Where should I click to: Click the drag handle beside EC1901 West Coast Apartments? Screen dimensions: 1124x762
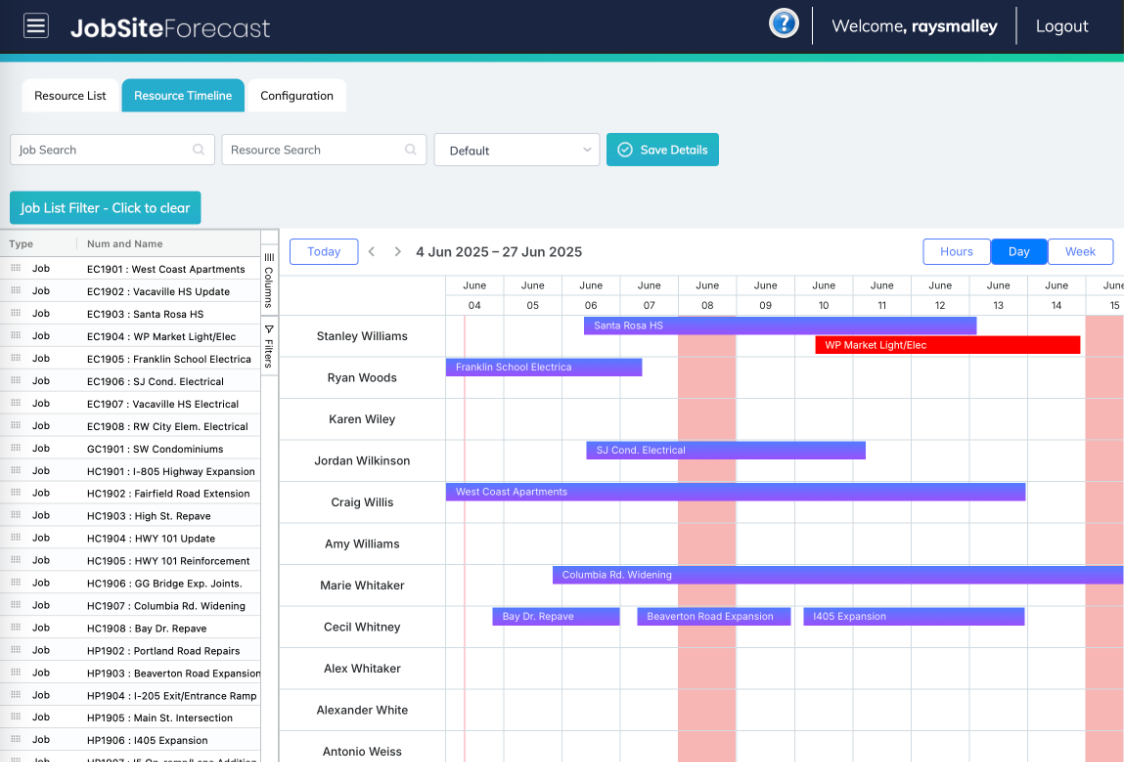(14, 269)
